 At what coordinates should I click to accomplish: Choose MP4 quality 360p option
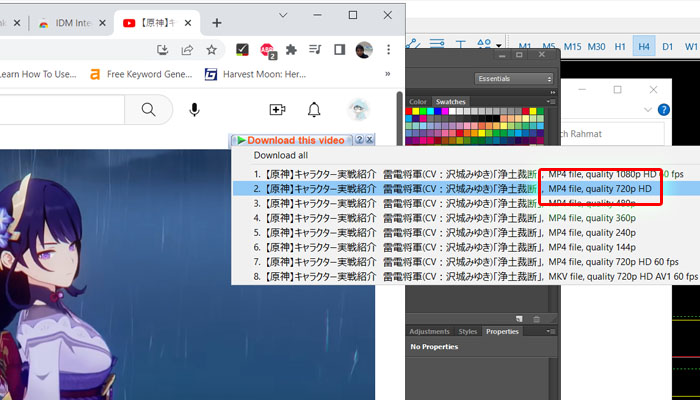pos(466,218)
